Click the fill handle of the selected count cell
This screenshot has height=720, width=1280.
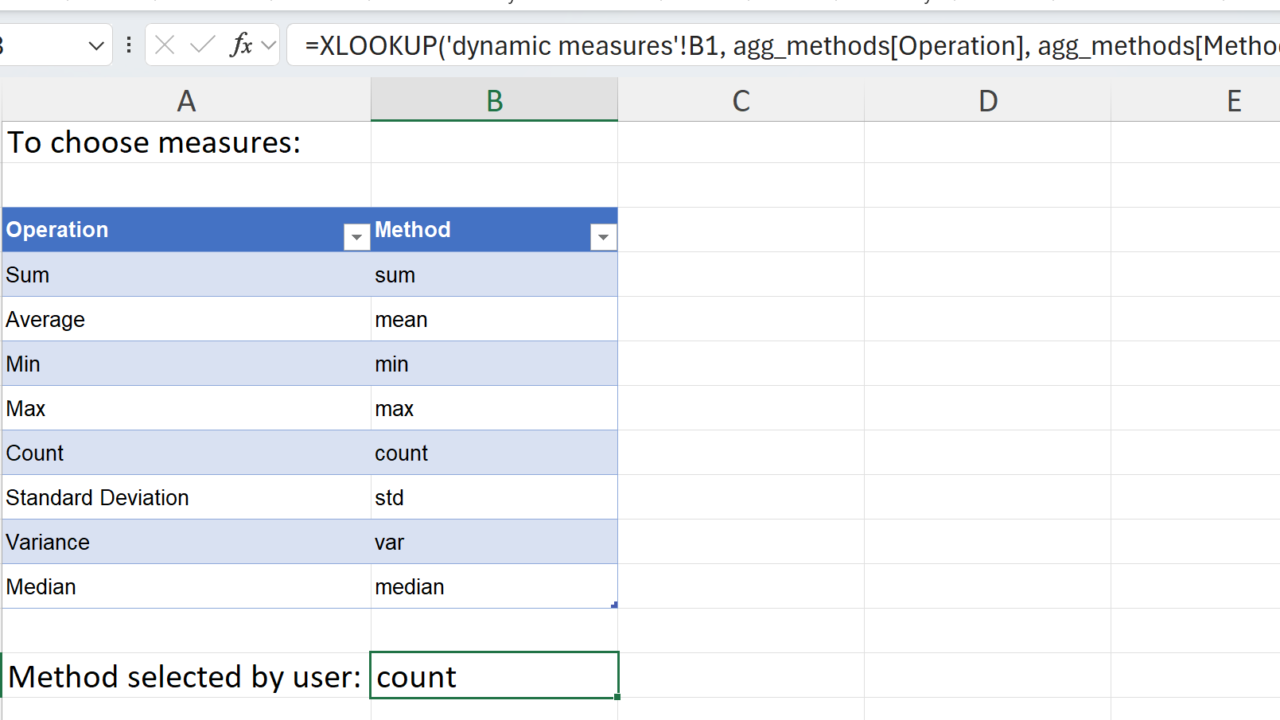tap(619, 697)
